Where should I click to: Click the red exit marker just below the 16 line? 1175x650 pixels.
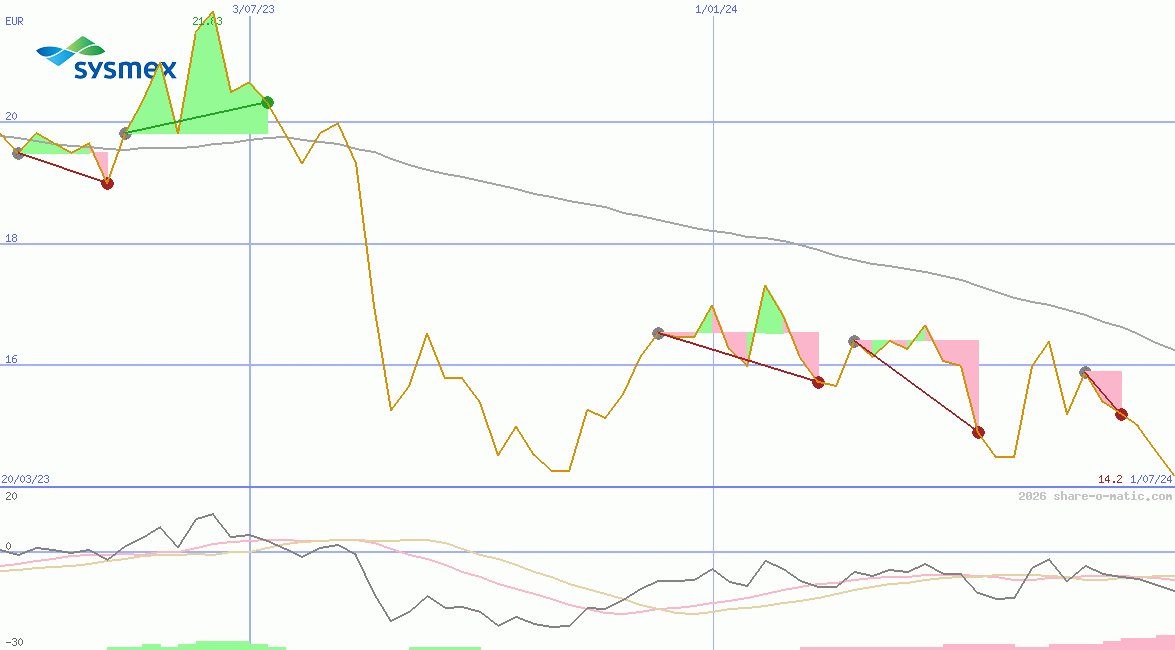tap(818, 382)
